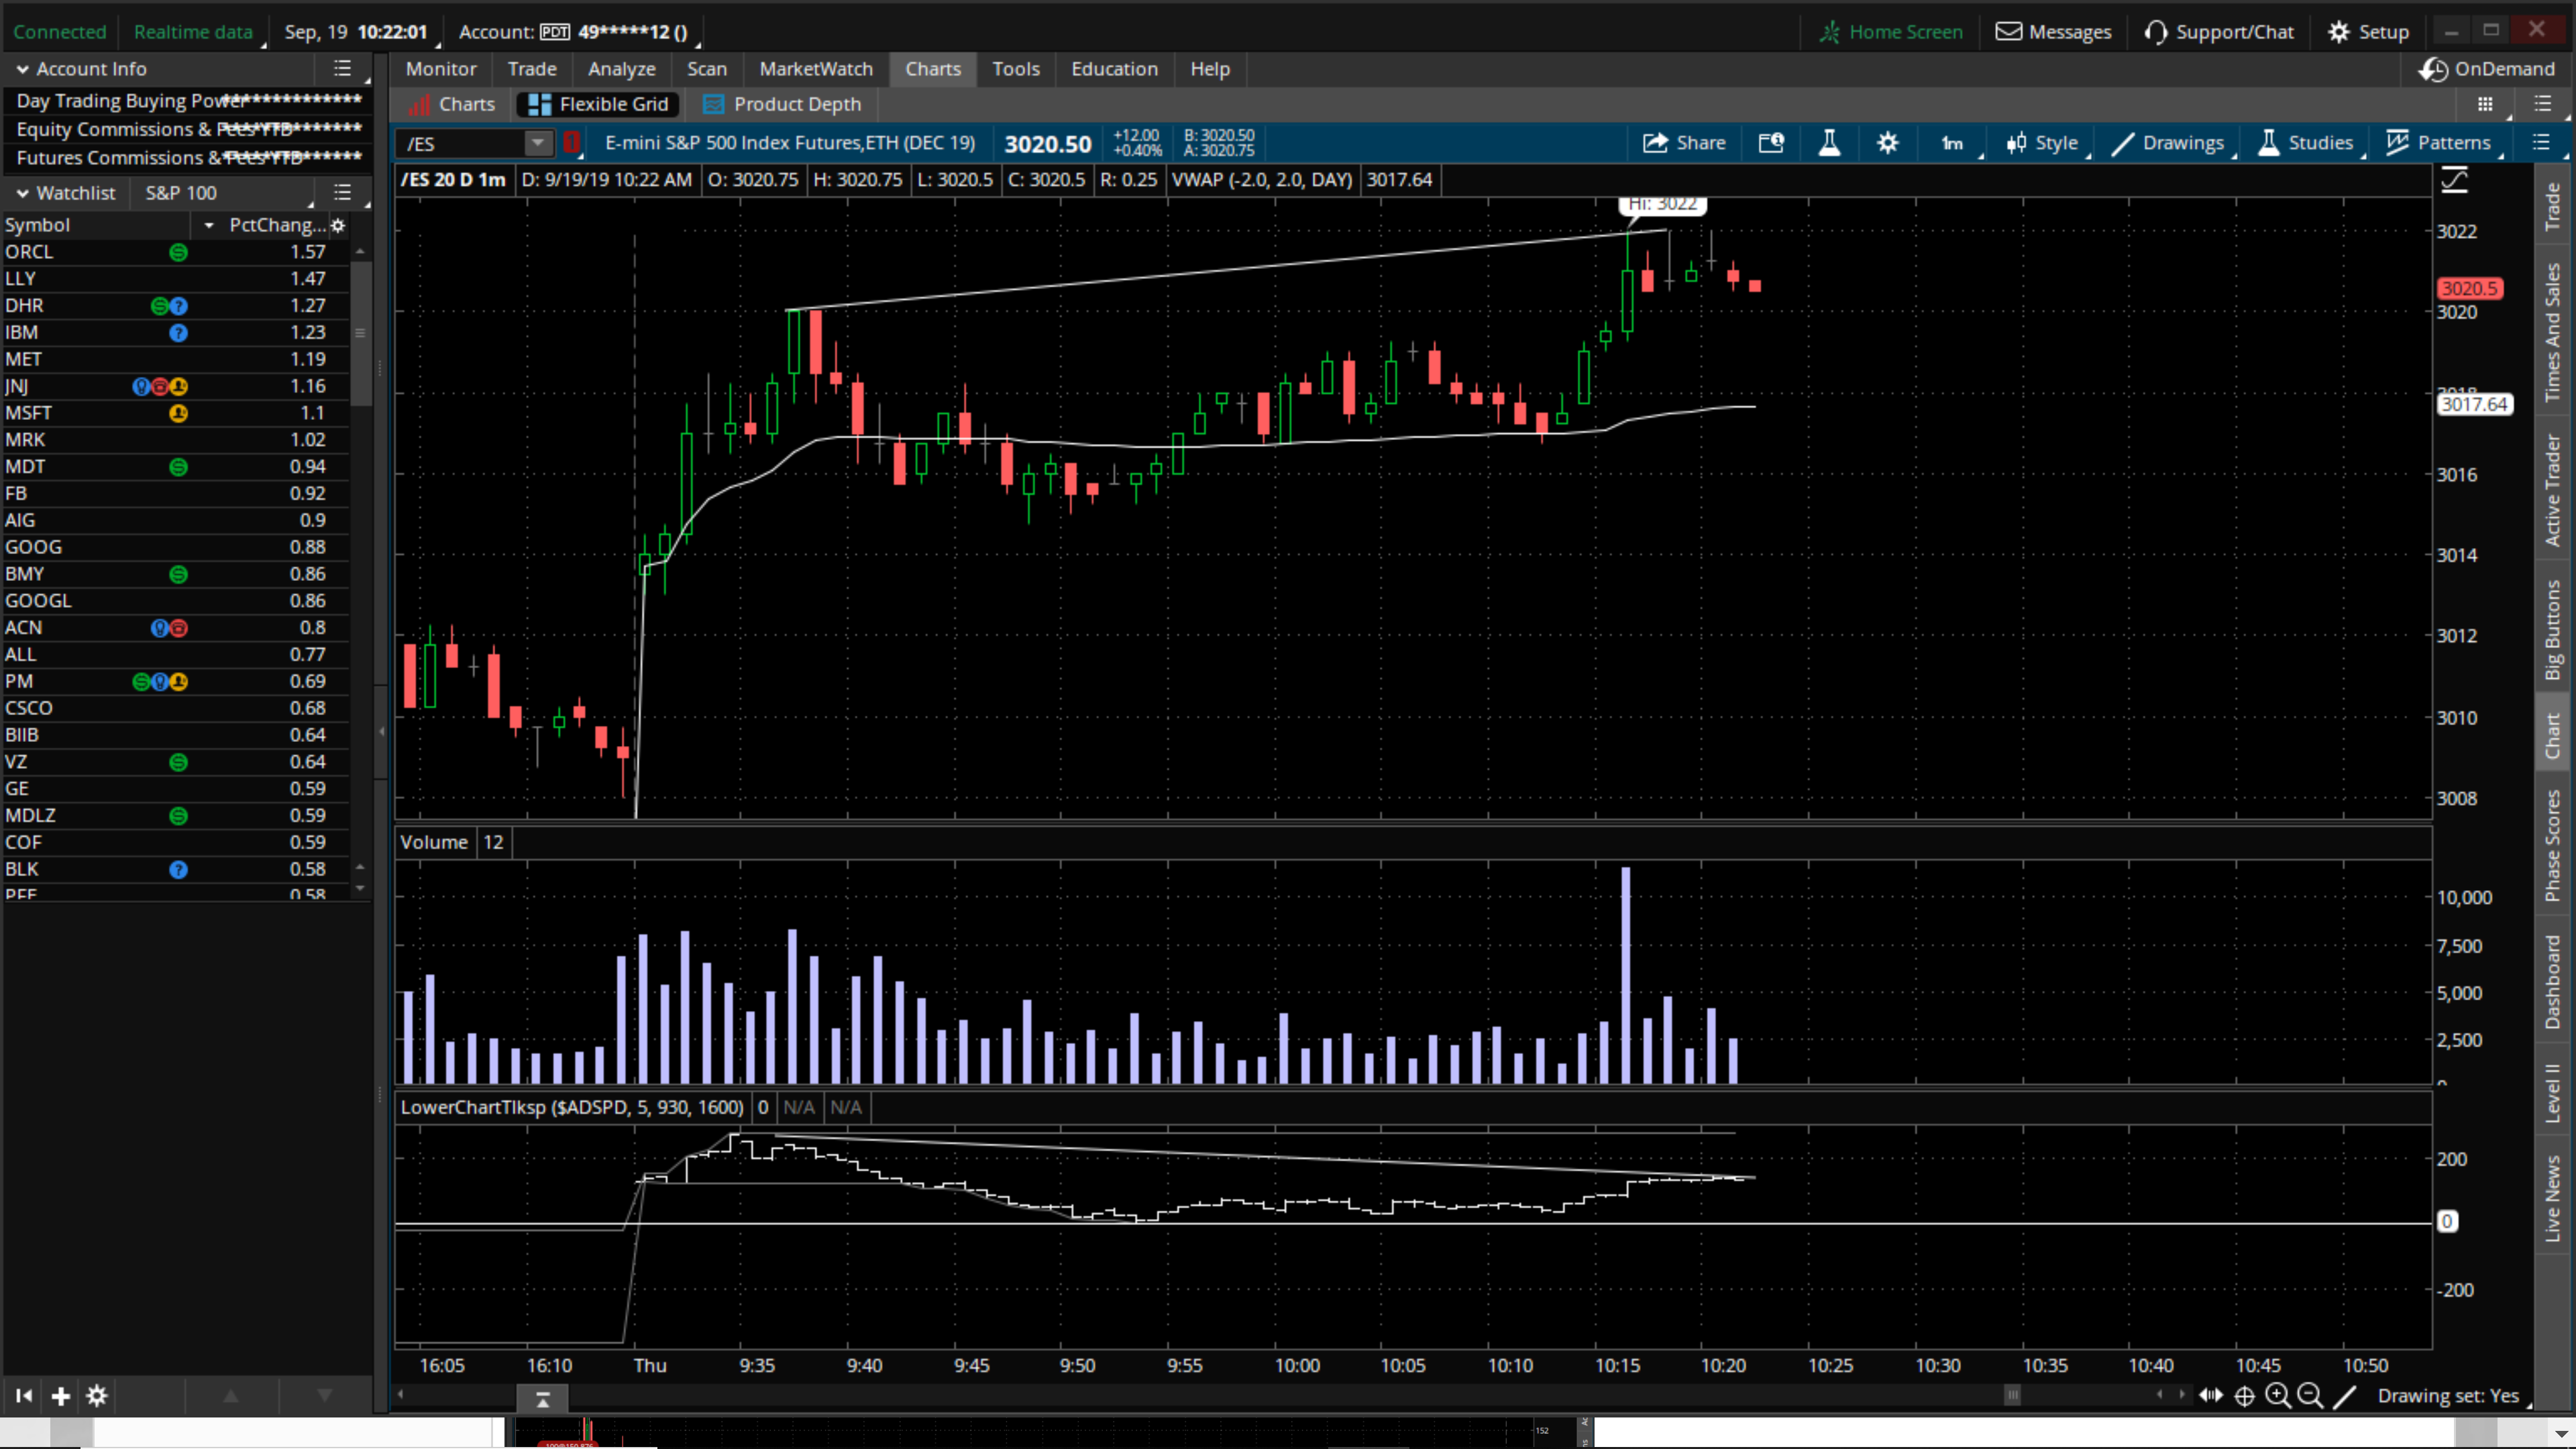Launch OnDemand playback mode
This screenshot has width=2576, height=1449.
pyautogui.click(x=2487, y=69)
